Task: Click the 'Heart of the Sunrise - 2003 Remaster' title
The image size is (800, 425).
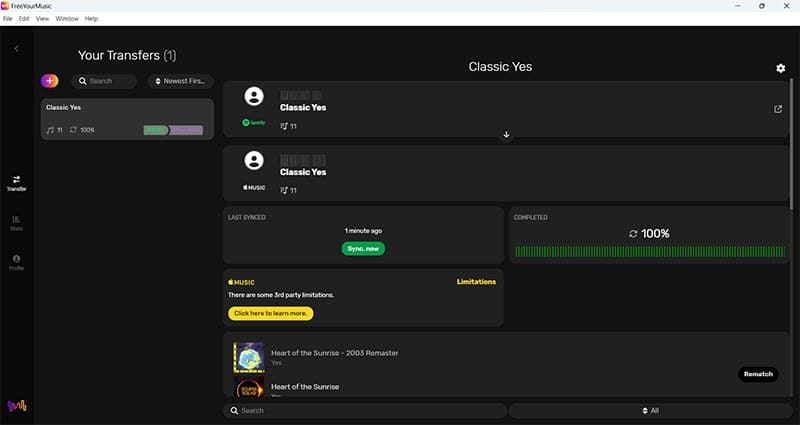Action: [x=335, y=353]
